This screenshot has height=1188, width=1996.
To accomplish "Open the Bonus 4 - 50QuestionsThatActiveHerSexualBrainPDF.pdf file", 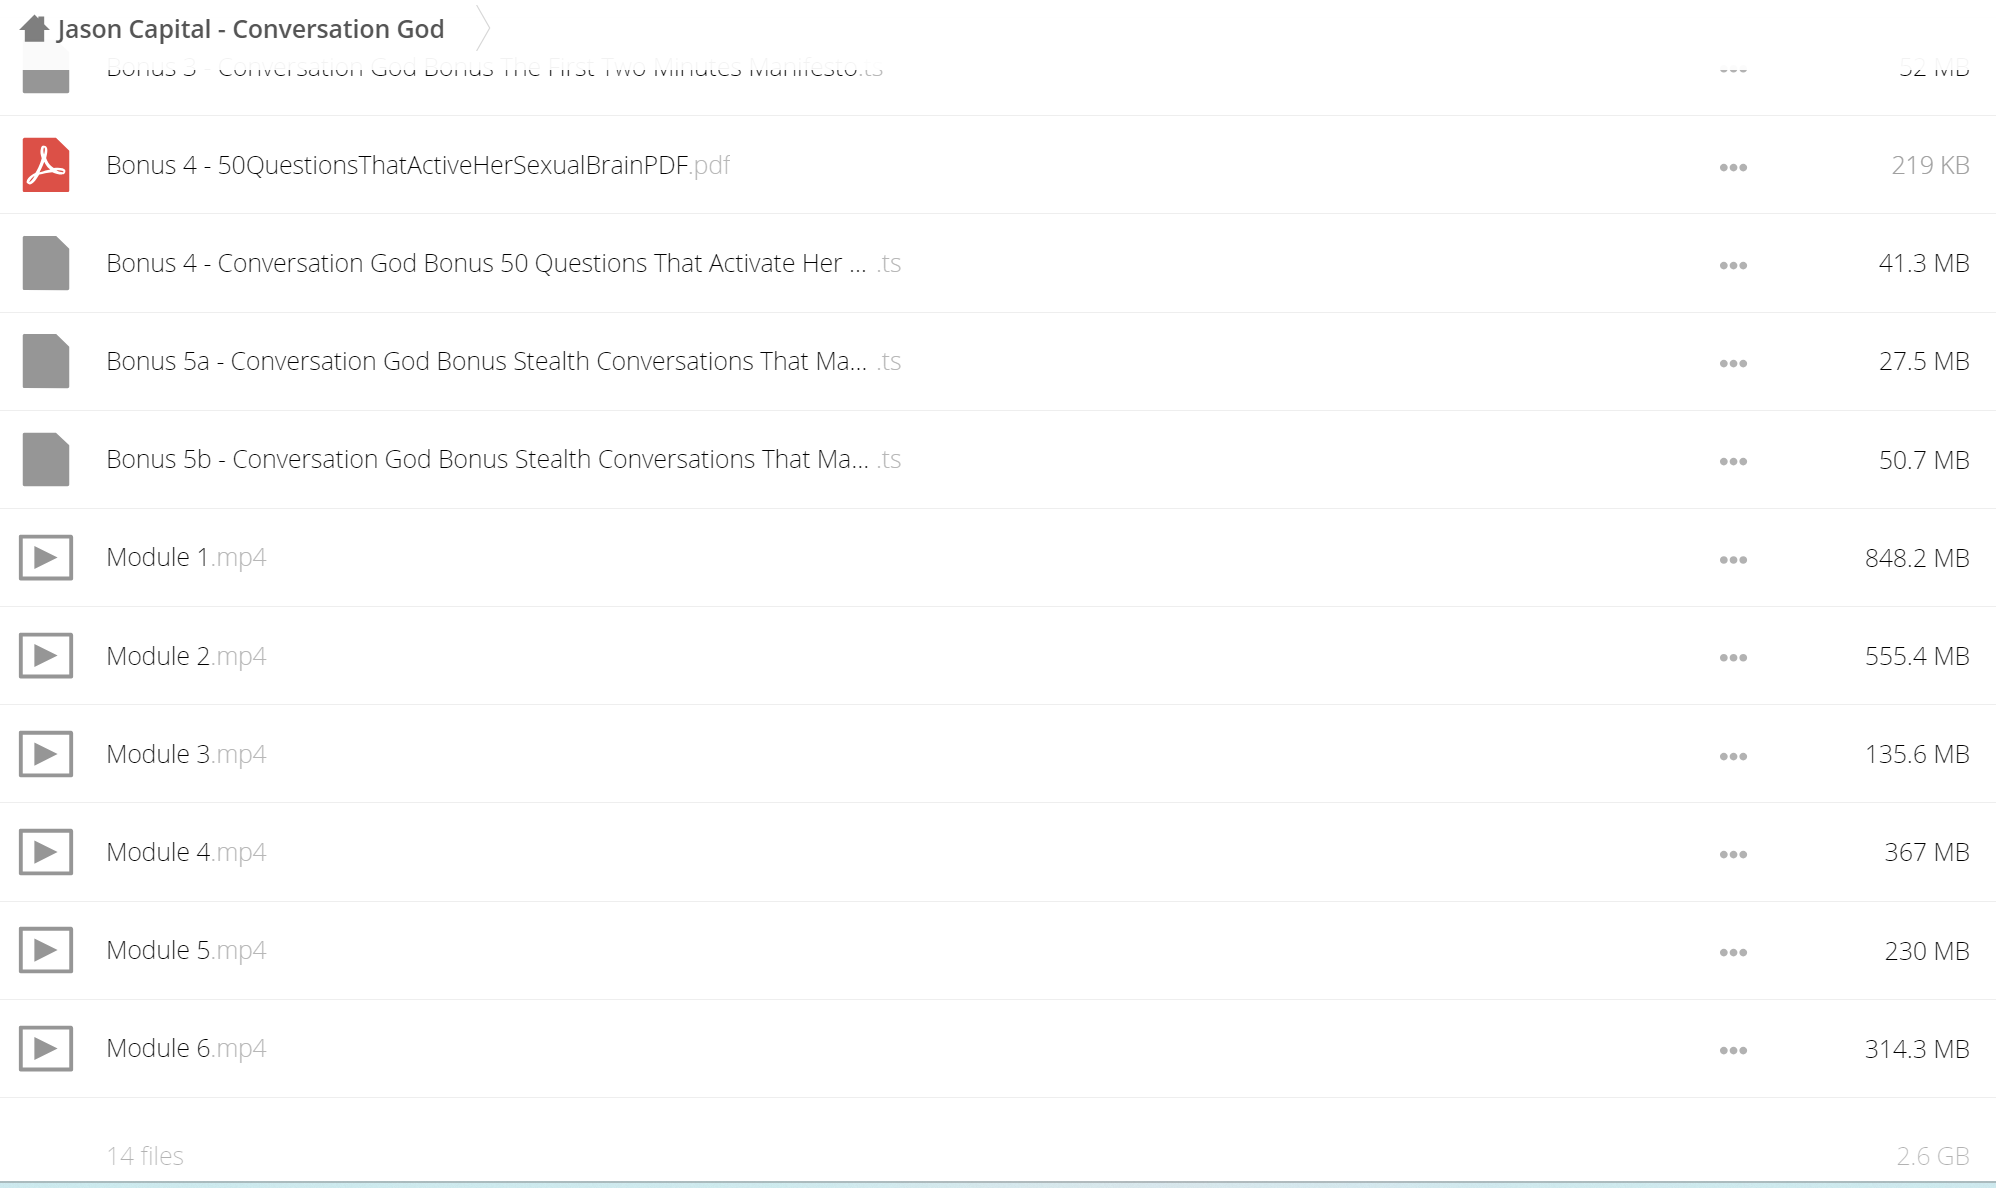I will pyautogui.click(x=418, y=165).
